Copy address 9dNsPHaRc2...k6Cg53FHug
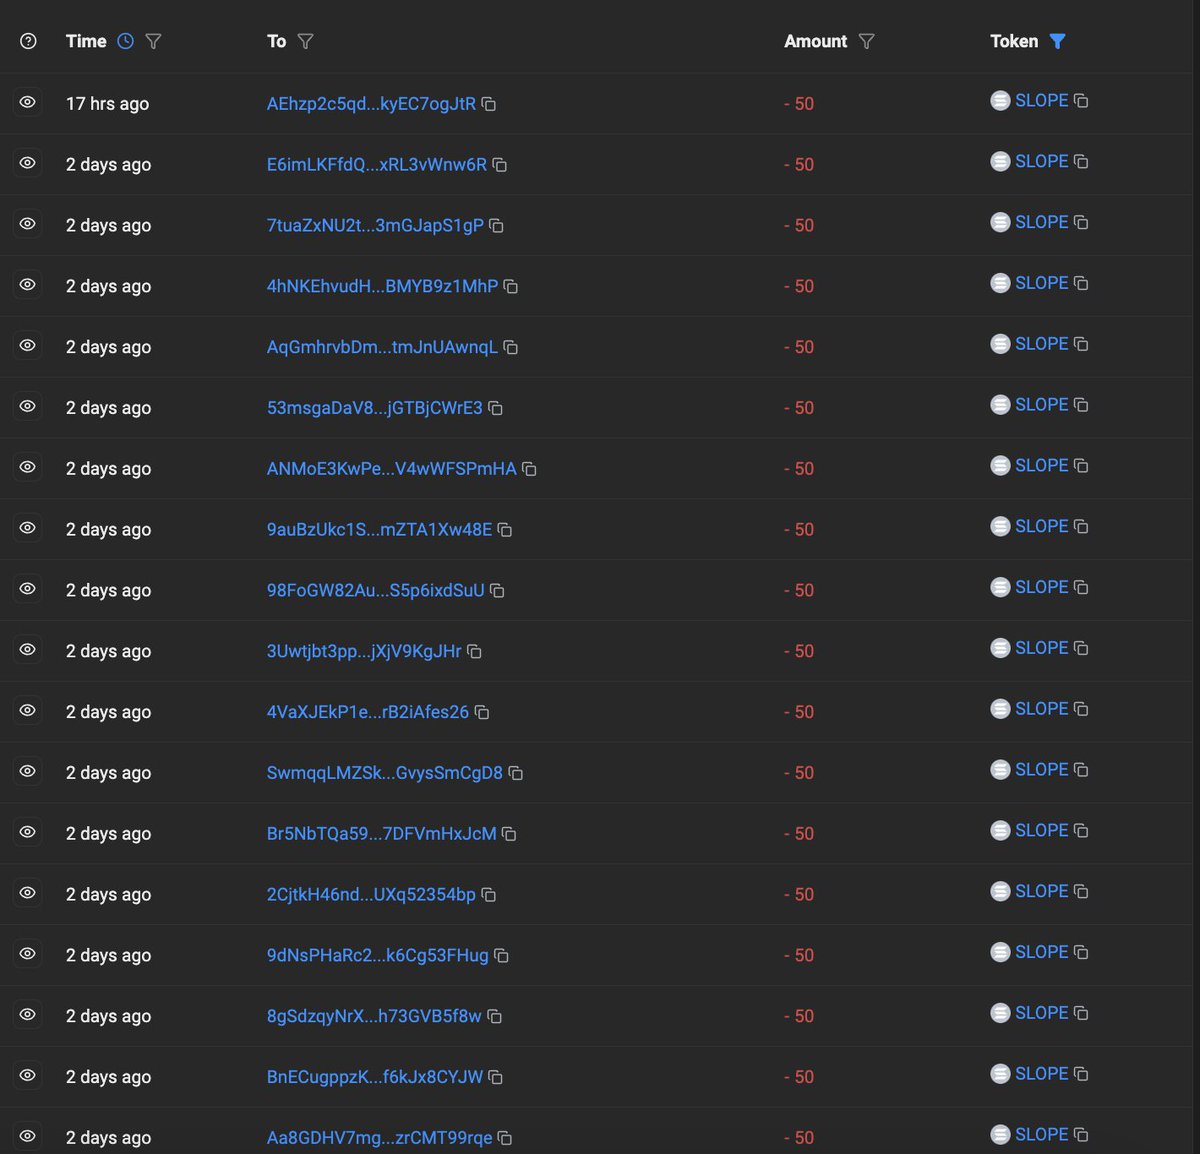Screen dimensions: 1200x1154 (502, 956)
